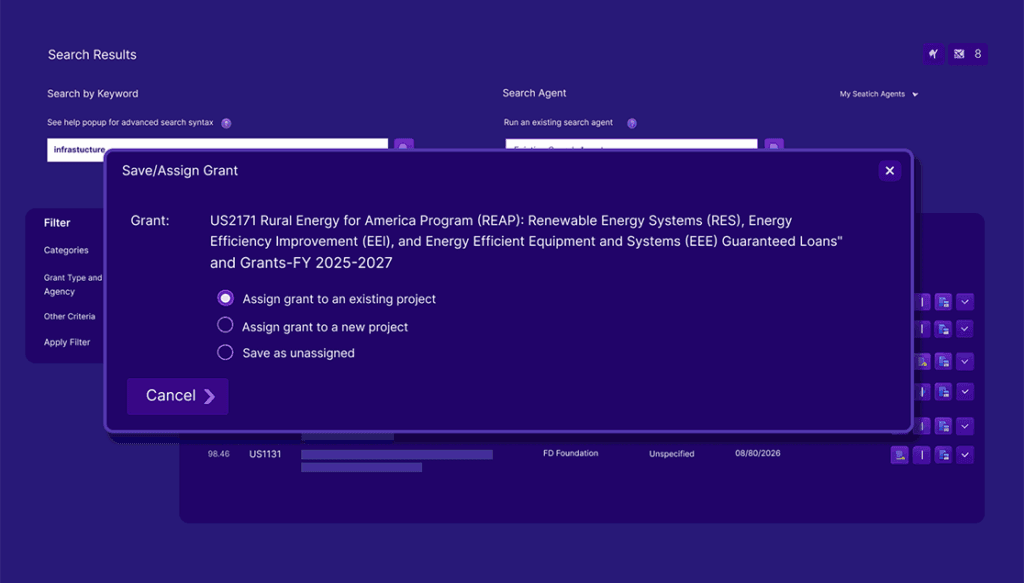This screenshot has height=583, width=1024.
Task: Click Apply Filter in the sidebar
Action: (x=66, y=342)
